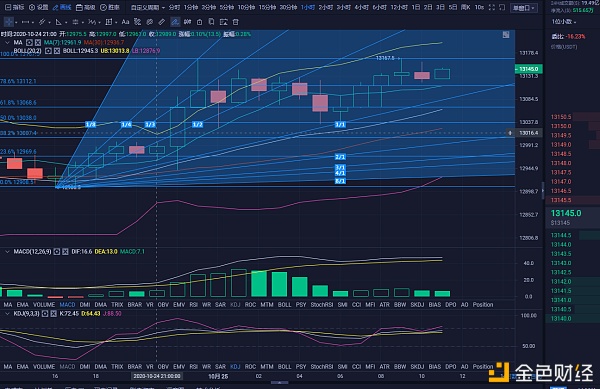Expand the rectangle tool's dropdown arrow
This screenshot has height=389, width=600.
pyautogui.click(x=116, y=23)
